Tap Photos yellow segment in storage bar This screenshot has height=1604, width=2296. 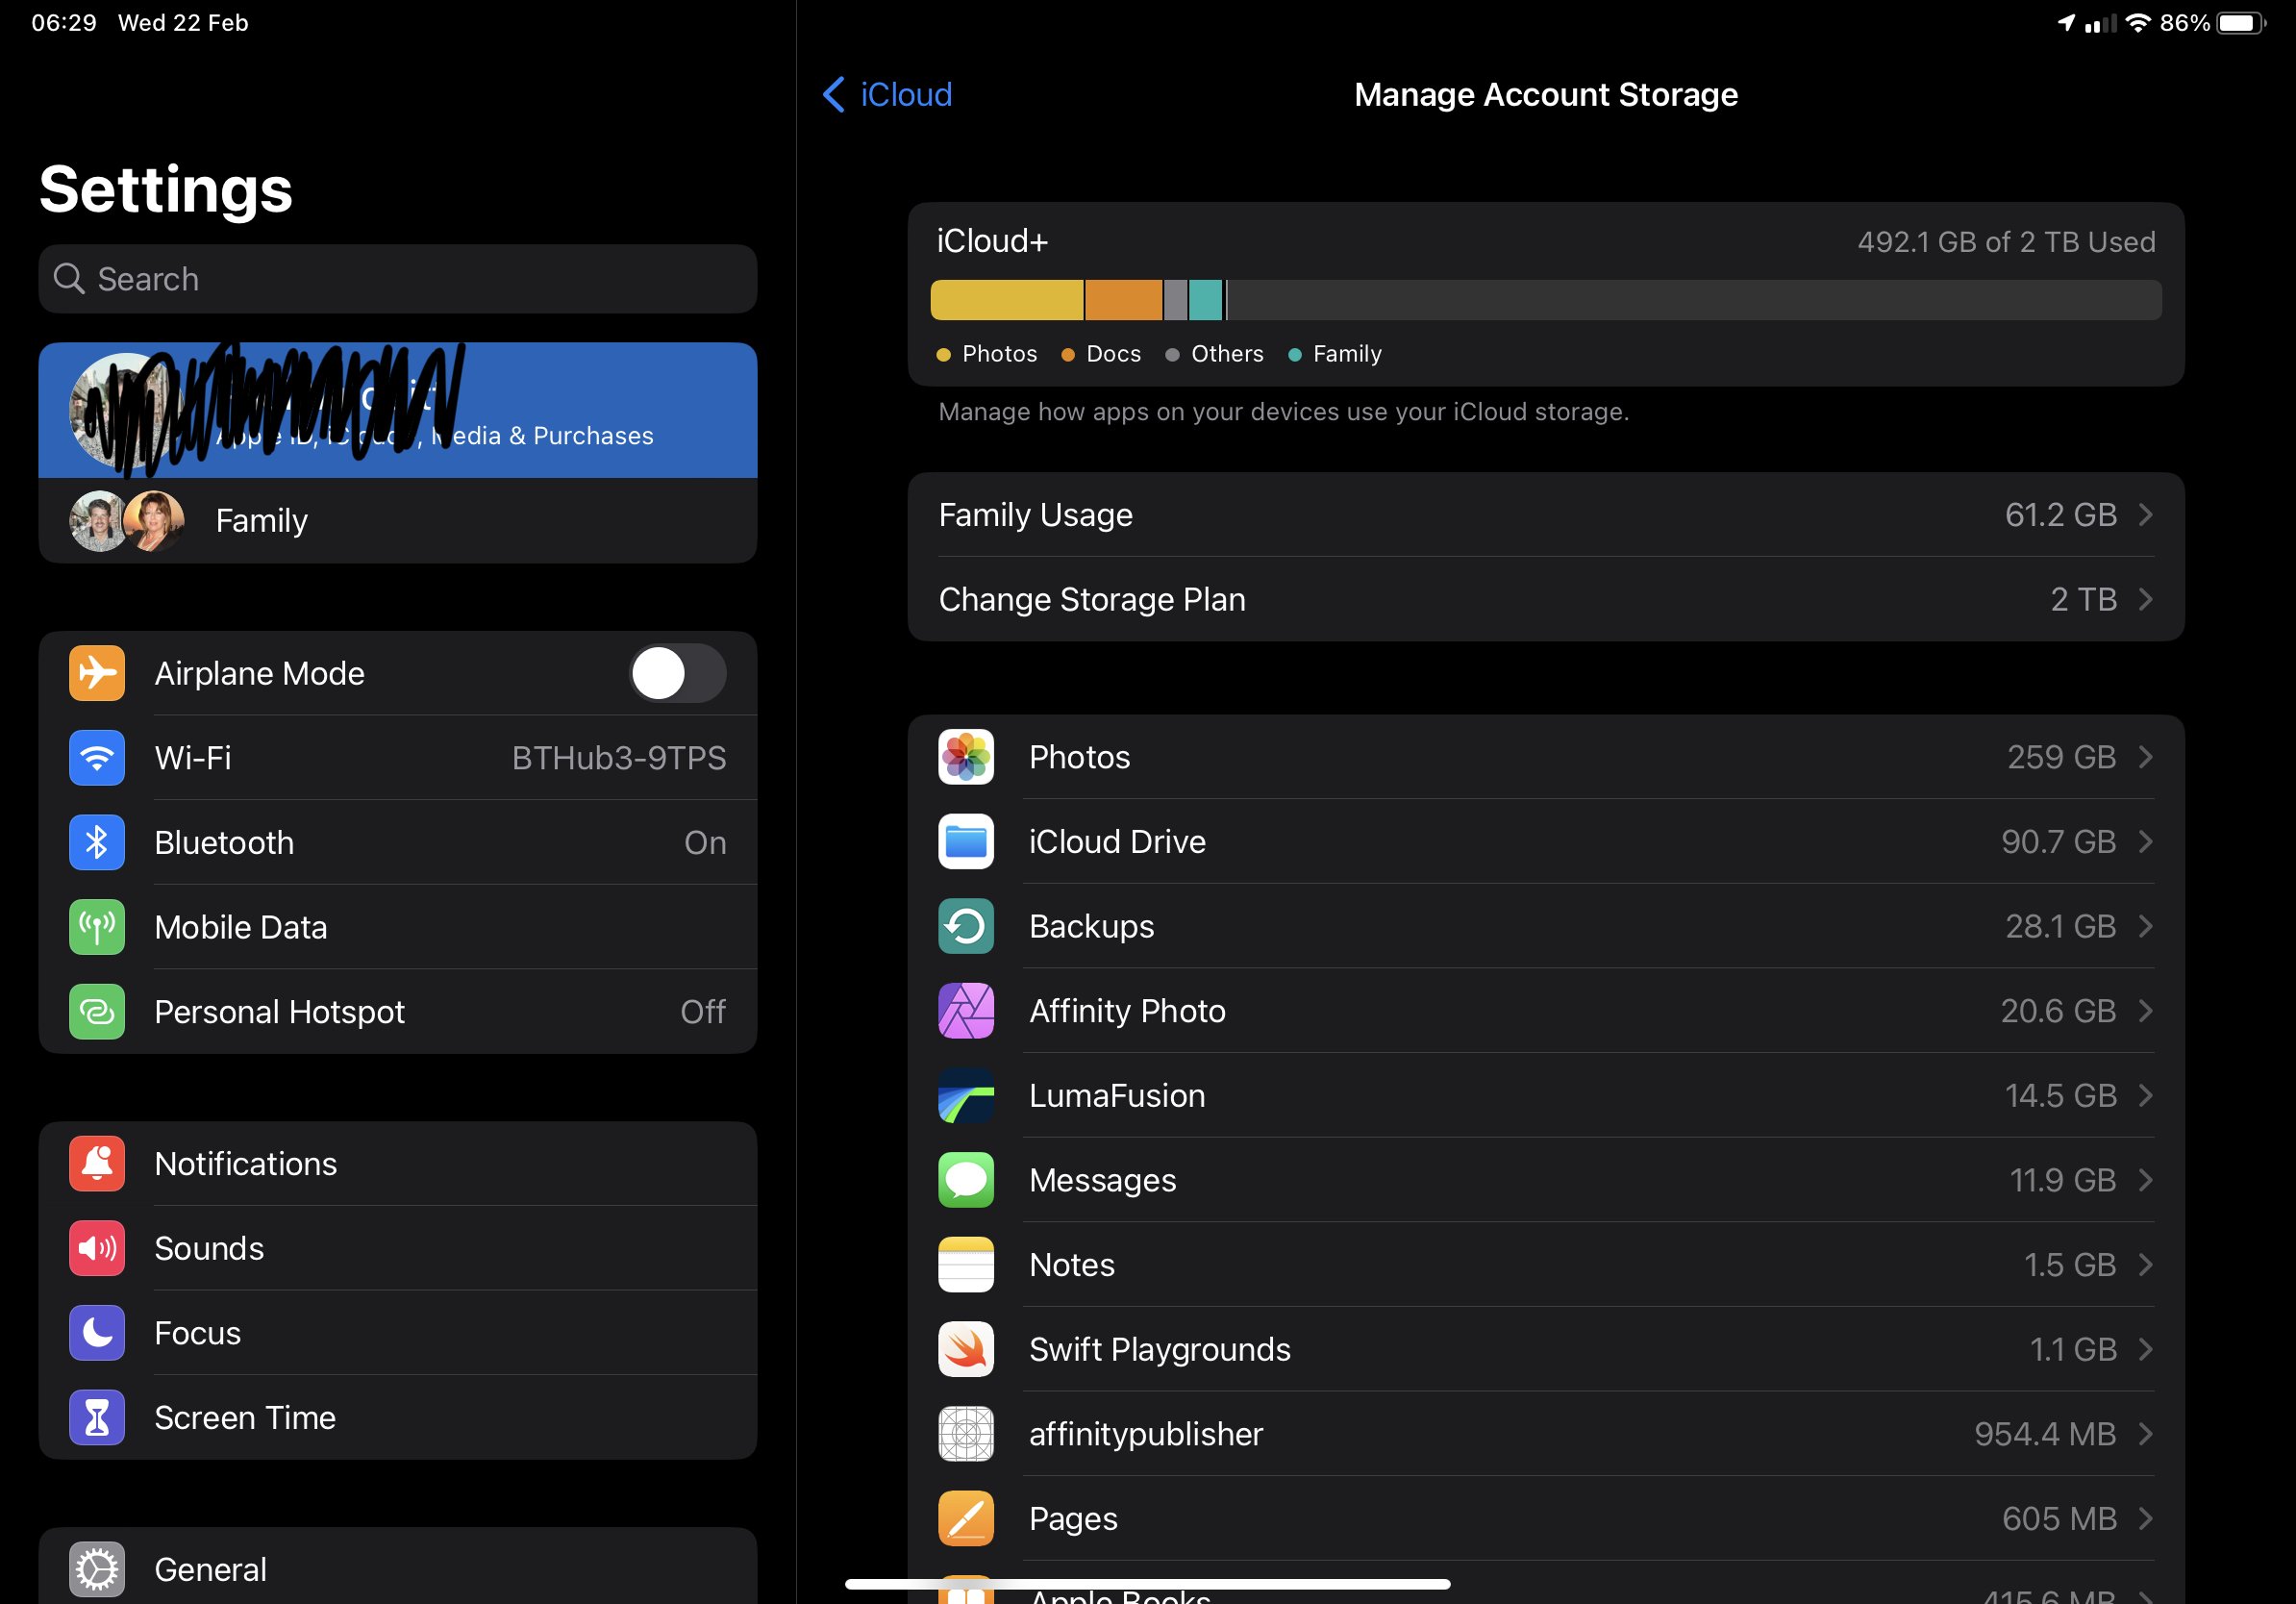tap(1007, 300)
